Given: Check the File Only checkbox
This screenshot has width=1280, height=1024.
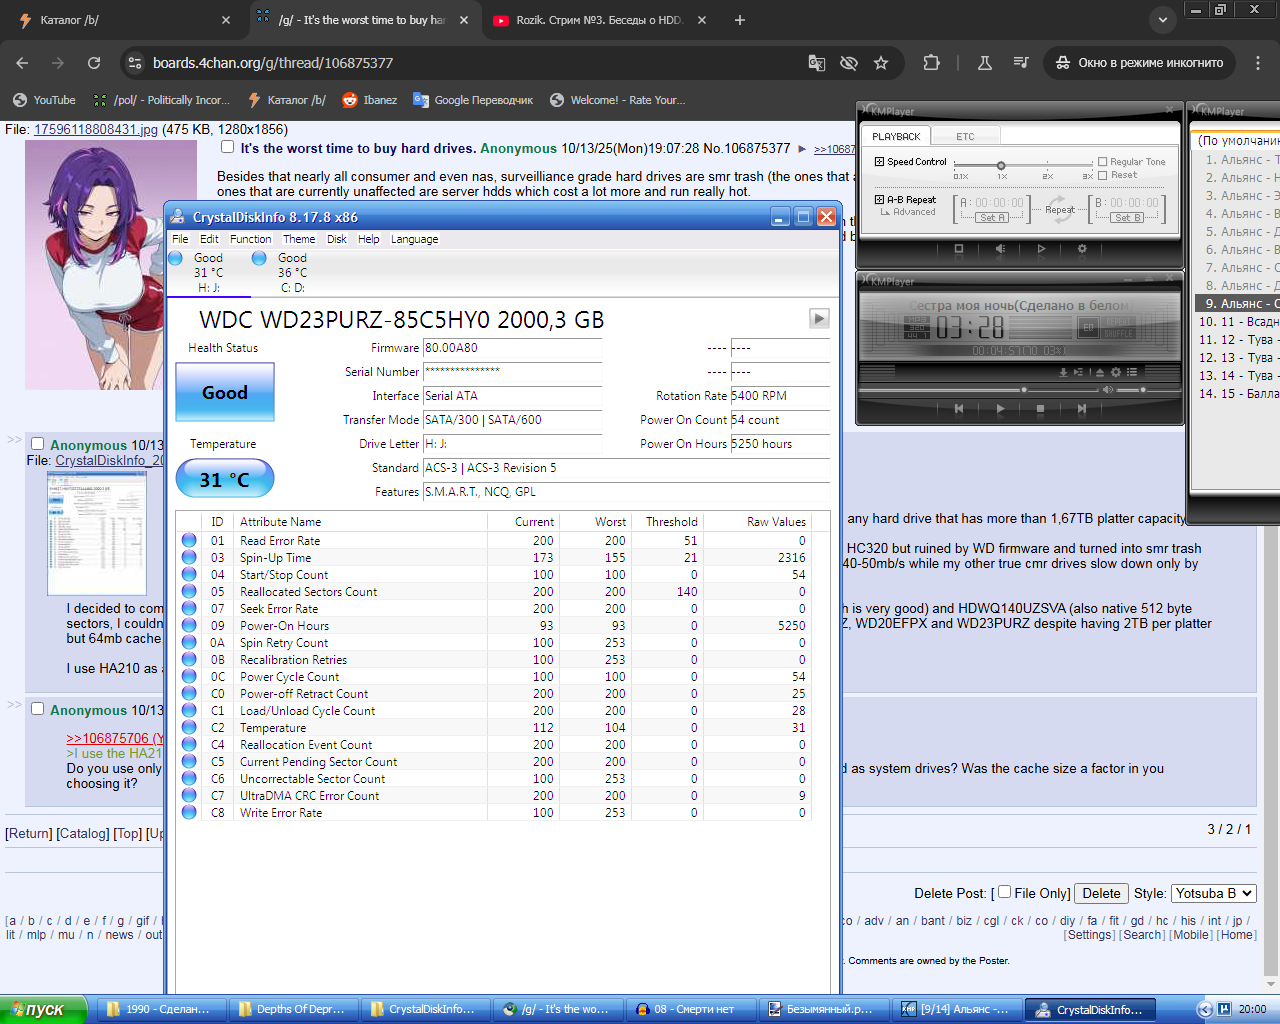Looking at the screenshot, I should point(1004,892).
